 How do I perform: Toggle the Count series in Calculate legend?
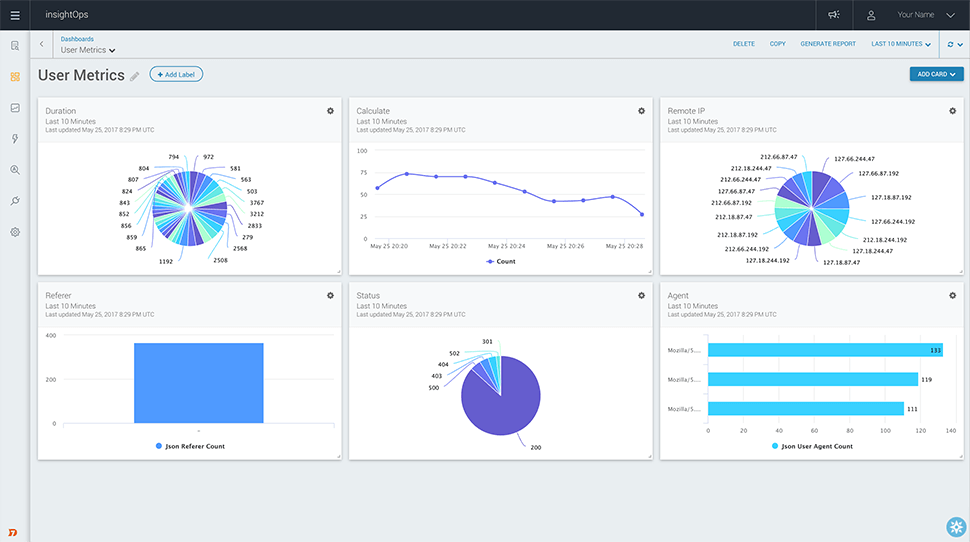pos(500,261)
